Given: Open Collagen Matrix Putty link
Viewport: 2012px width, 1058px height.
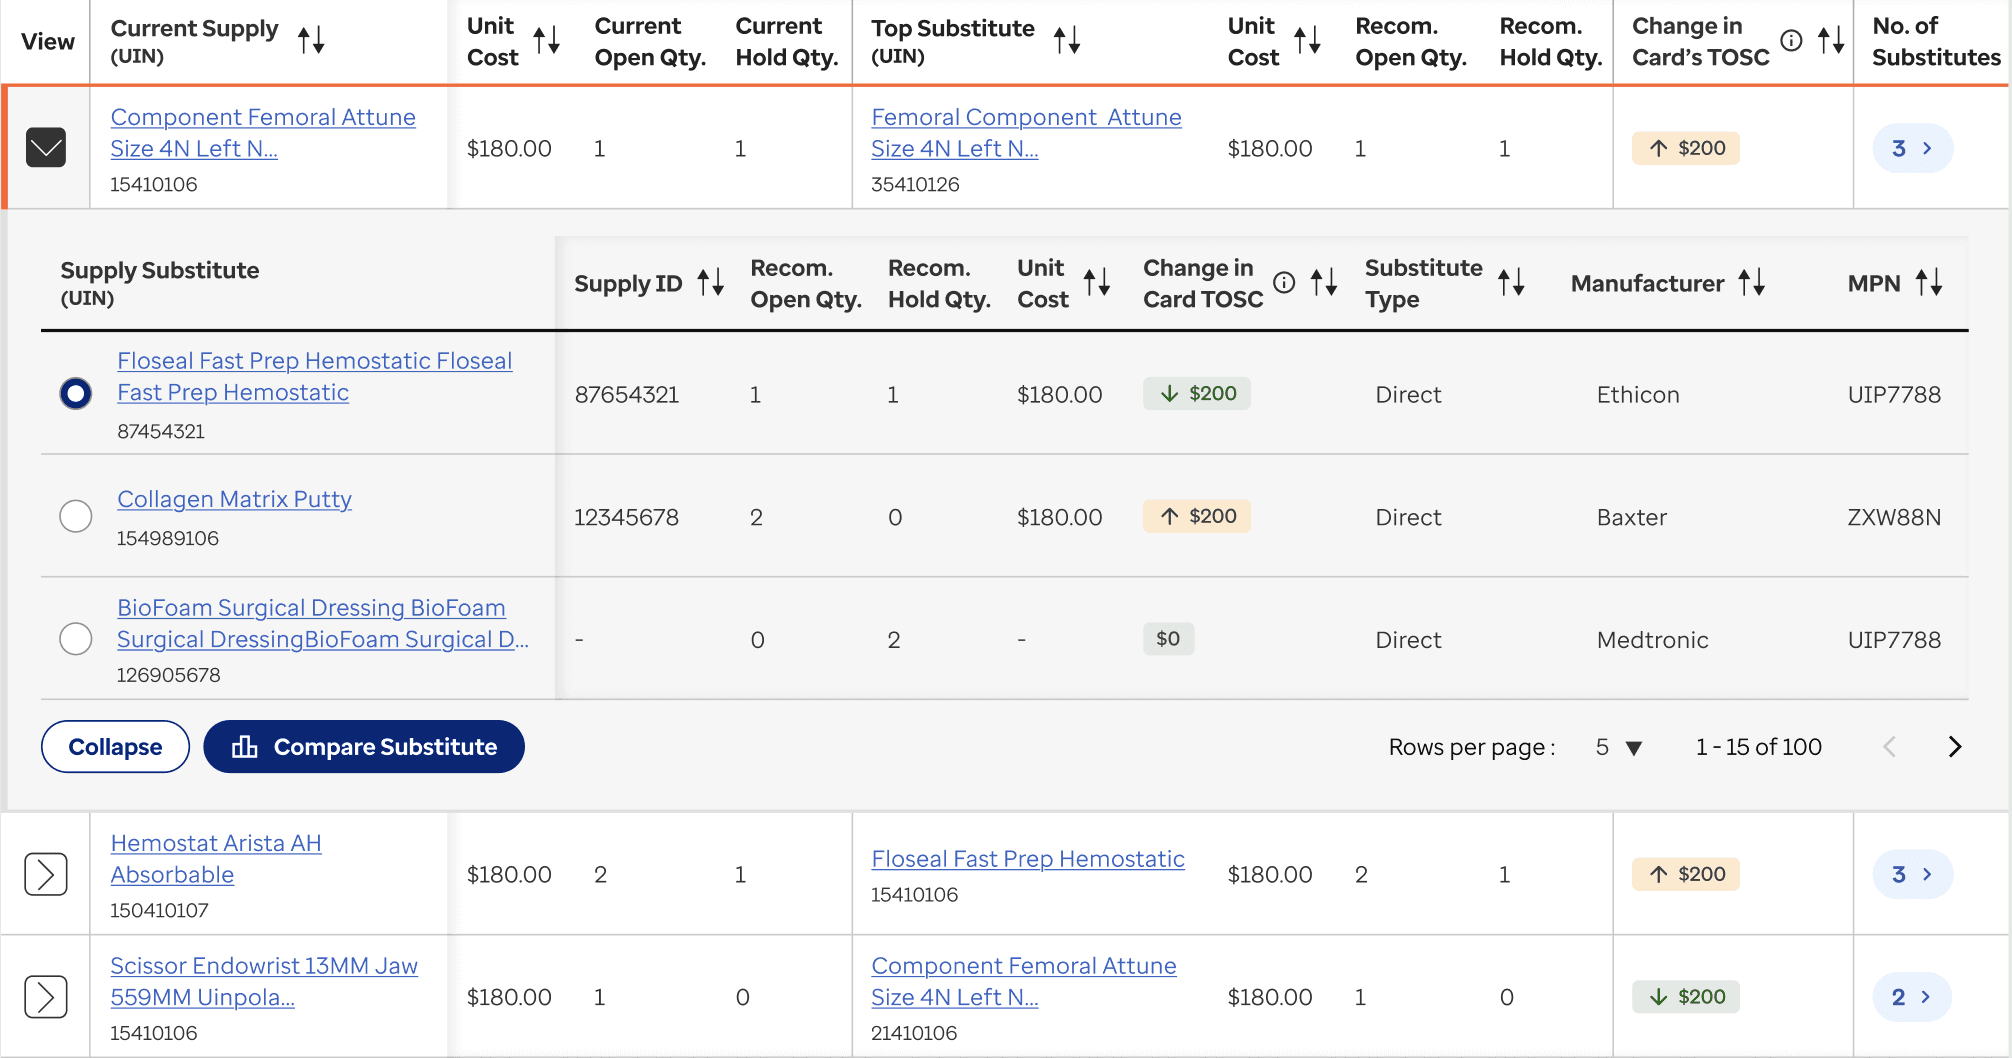Looking at the screenshot, I should coord(234,499).
